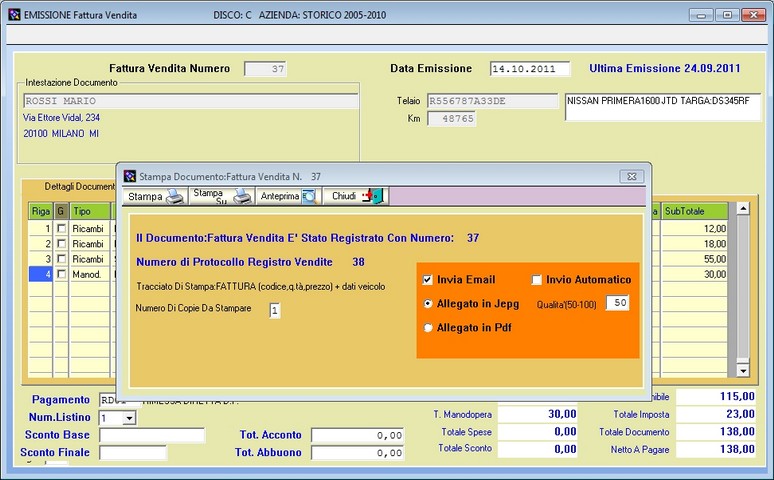Screen dimensions: 774x480
Task: Open the Num.Listino dropdown
Action: point(129,418)
